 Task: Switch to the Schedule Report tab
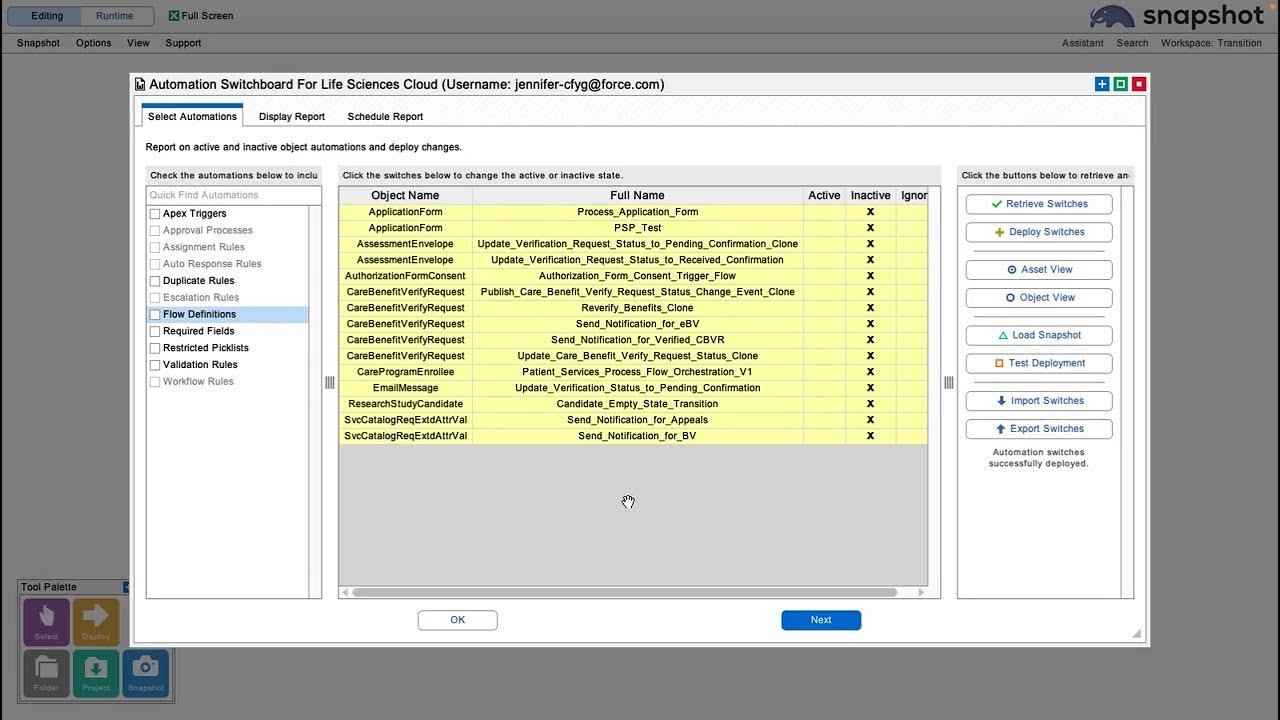385,117
